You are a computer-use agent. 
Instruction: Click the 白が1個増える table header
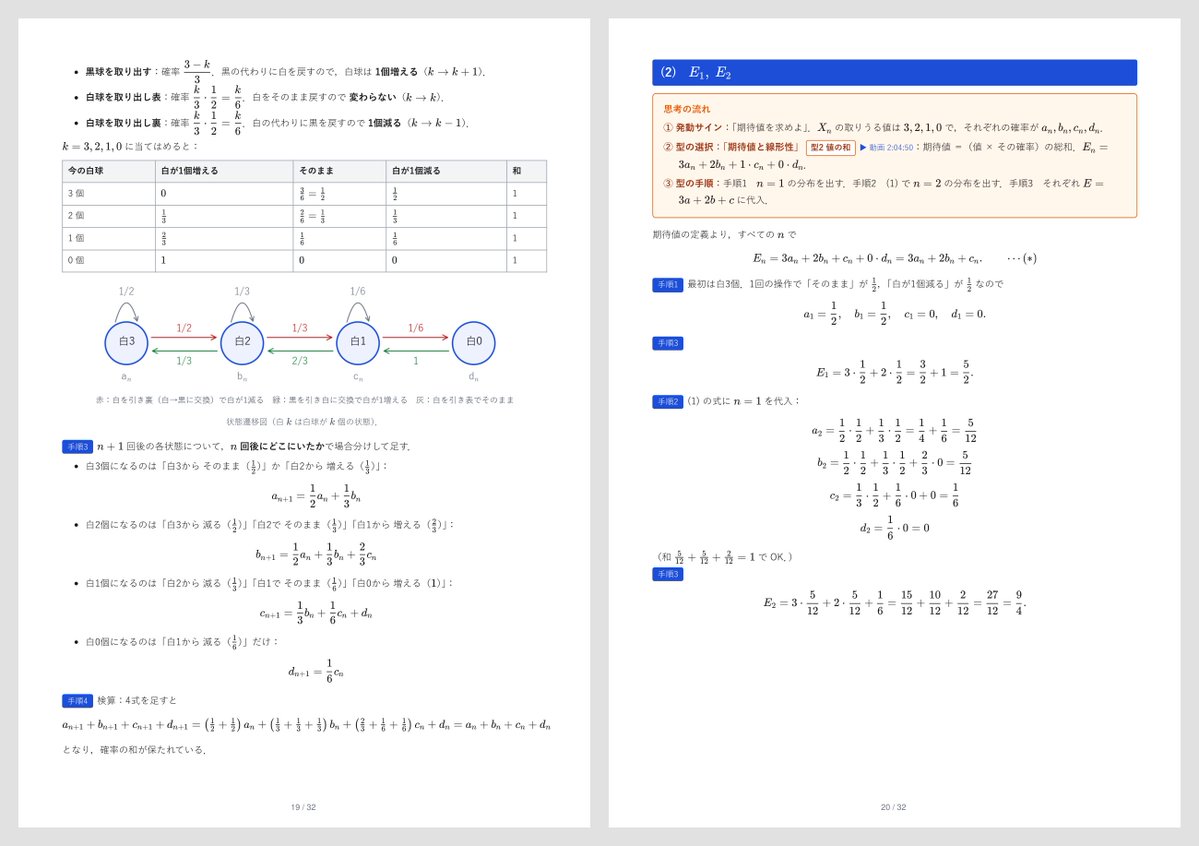(190, 171)
